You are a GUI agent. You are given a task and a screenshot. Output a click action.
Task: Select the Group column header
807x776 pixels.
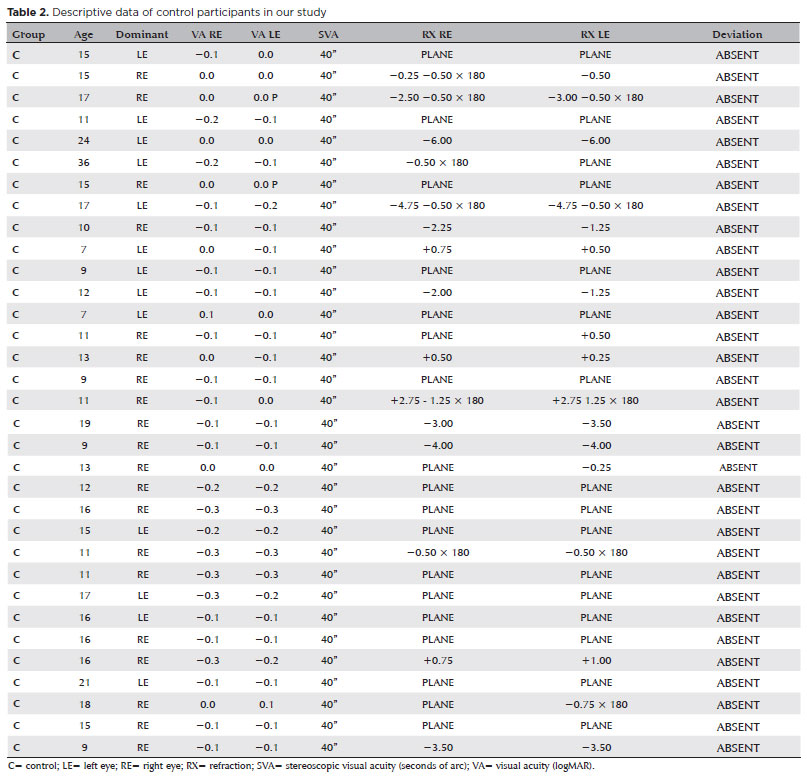click(28, 34)
